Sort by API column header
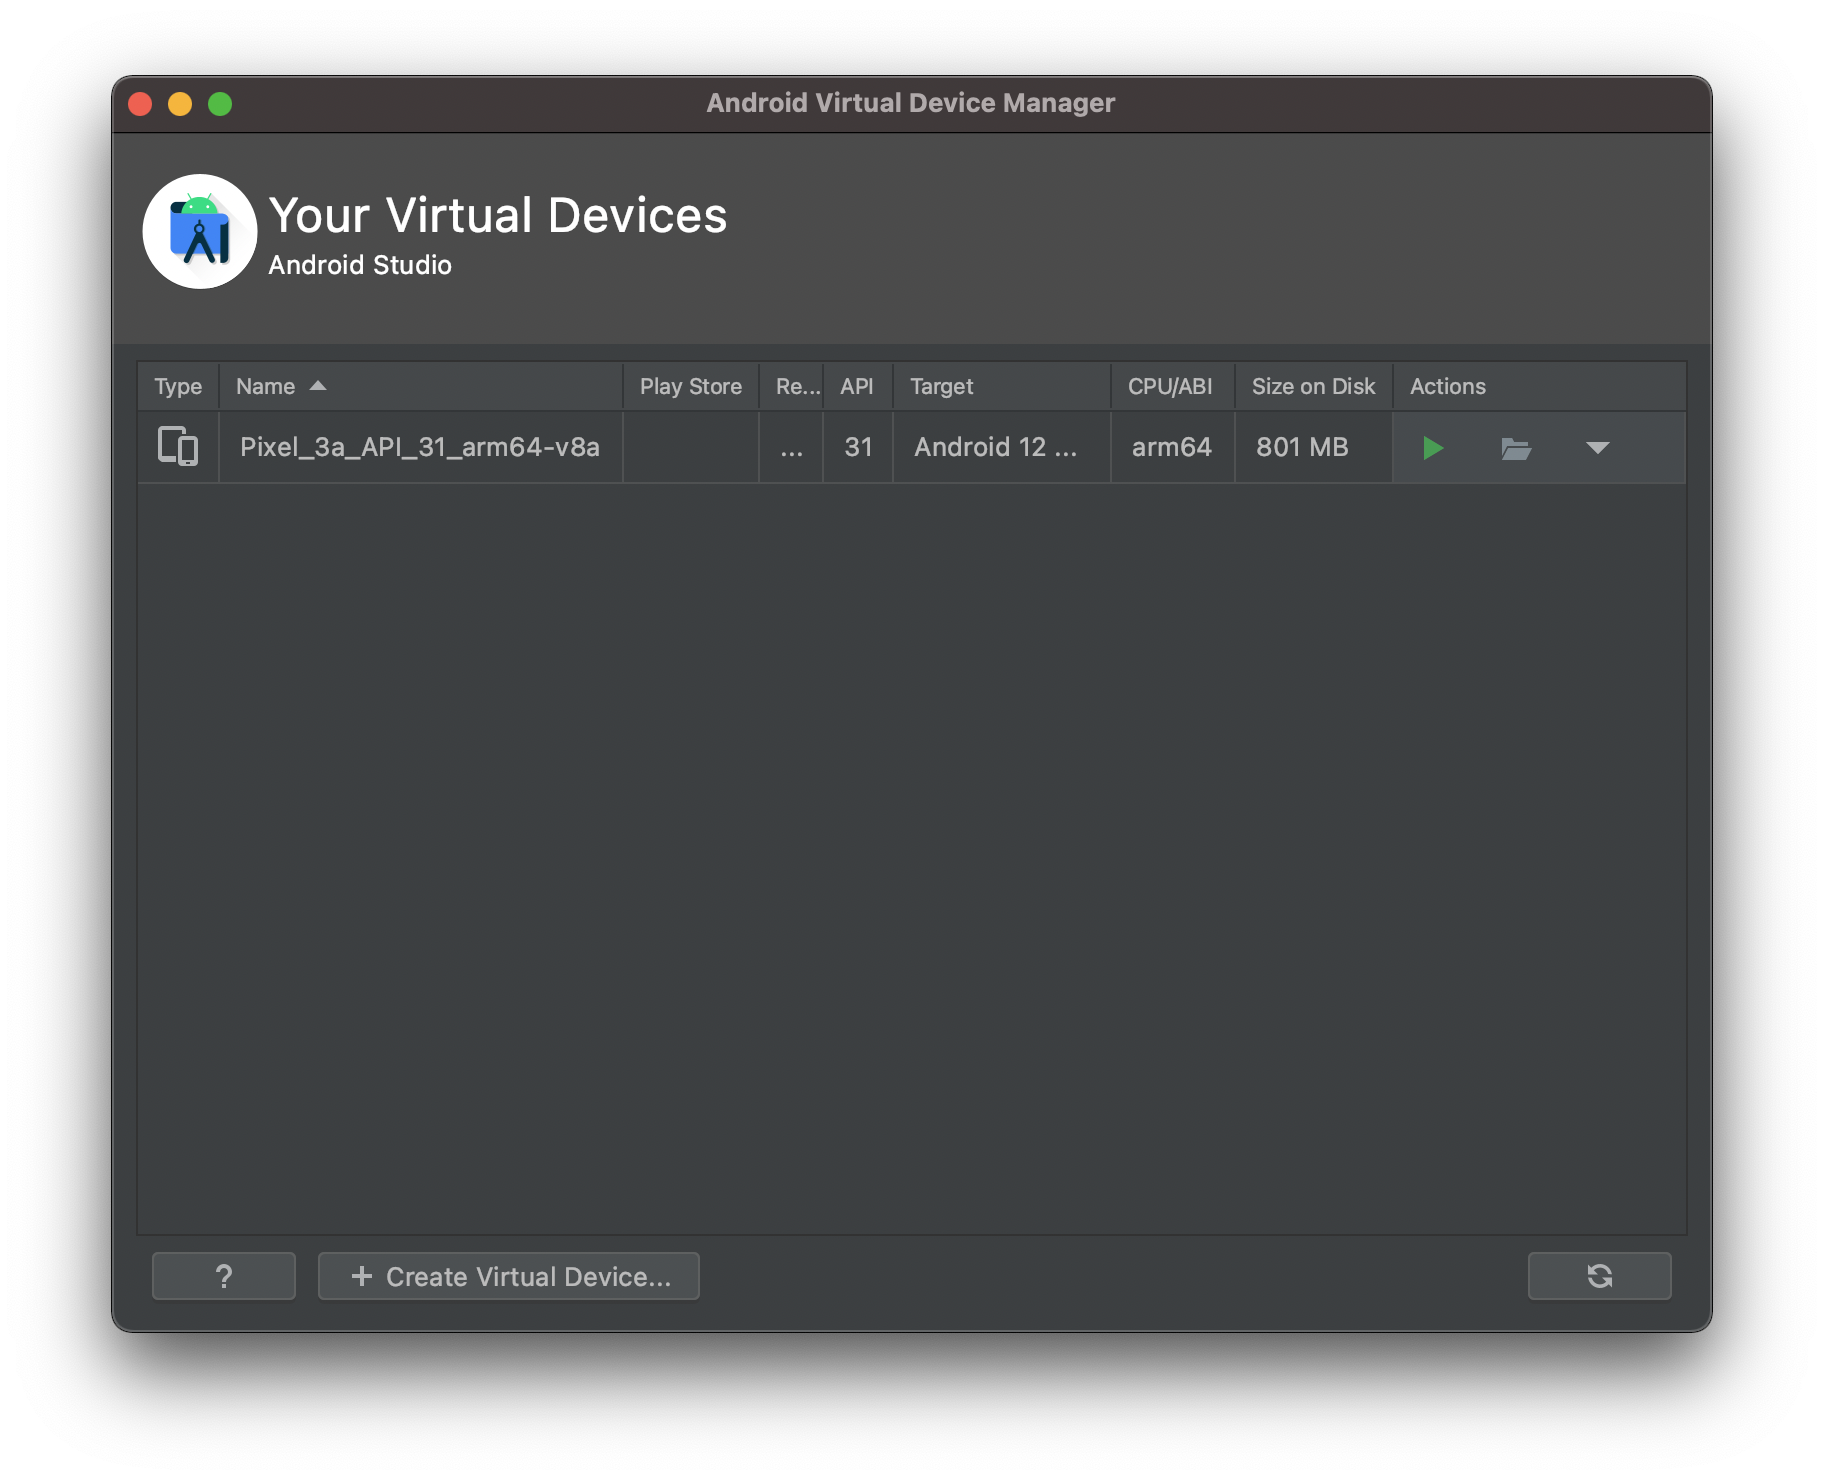 click(857, 387)
